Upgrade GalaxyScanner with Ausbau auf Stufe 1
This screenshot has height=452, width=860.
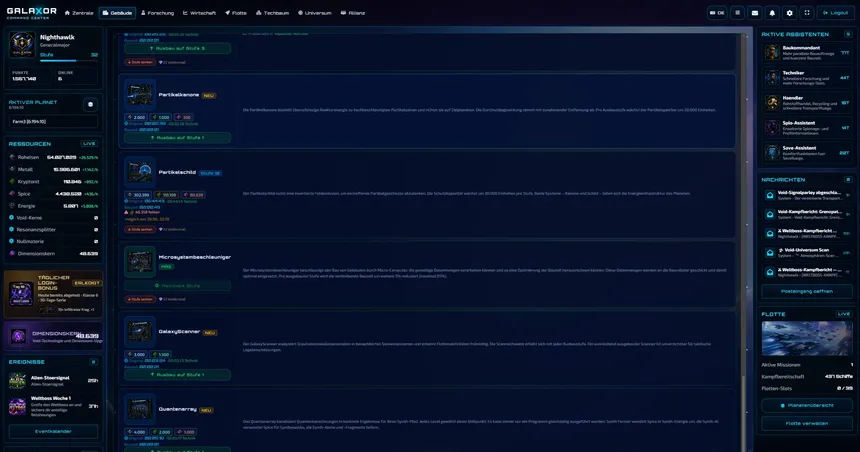pos(177,375)
